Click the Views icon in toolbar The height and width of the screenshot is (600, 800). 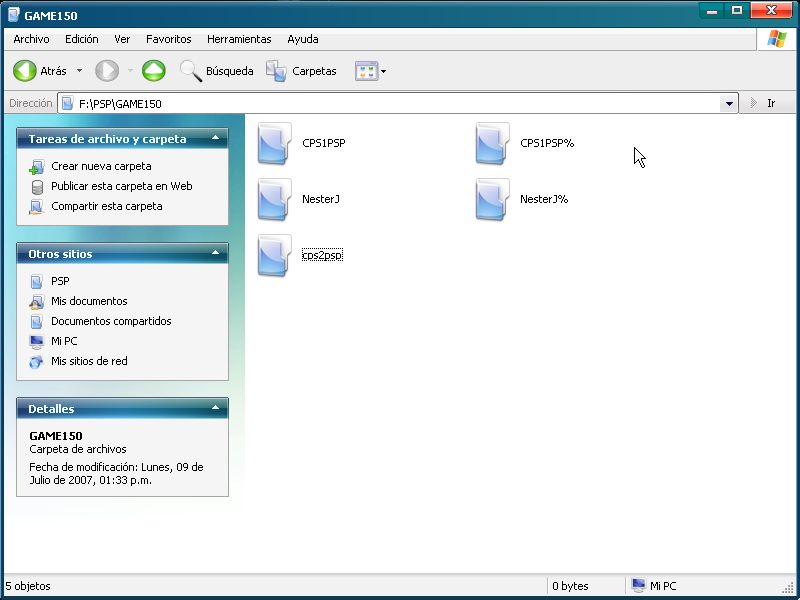click(366, 71)
